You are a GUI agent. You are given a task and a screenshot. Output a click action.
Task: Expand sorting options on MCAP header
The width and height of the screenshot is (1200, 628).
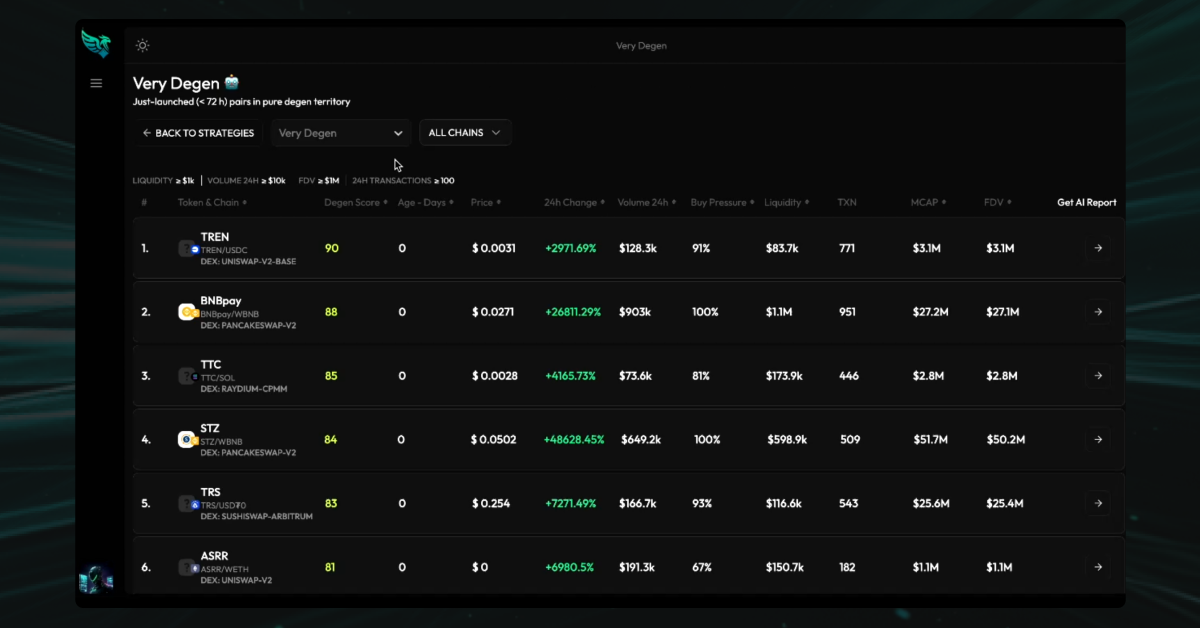pos(928,202)
